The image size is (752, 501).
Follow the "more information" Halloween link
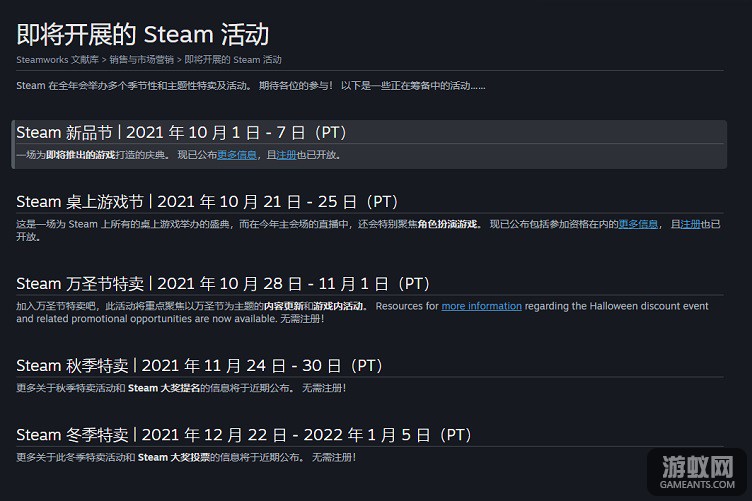coord(482,306)
